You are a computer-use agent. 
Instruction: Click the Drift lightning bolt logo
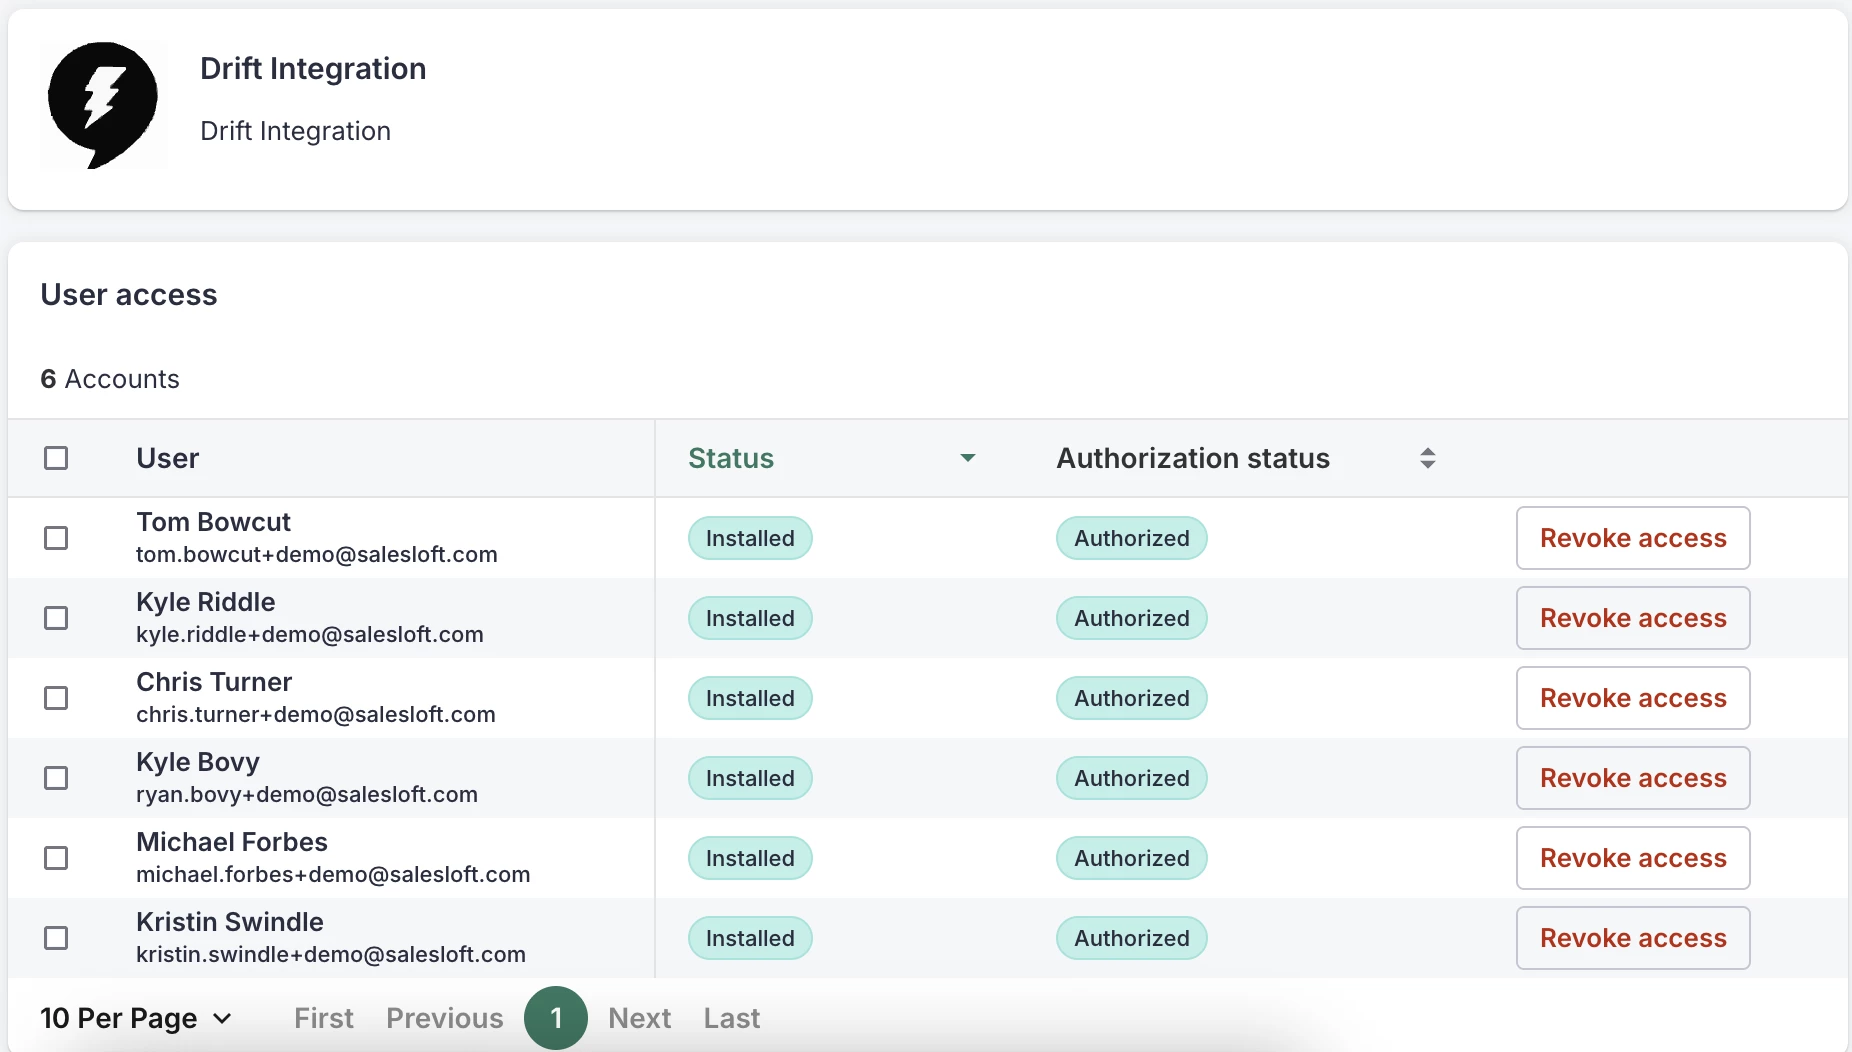[x=102, y=105]
